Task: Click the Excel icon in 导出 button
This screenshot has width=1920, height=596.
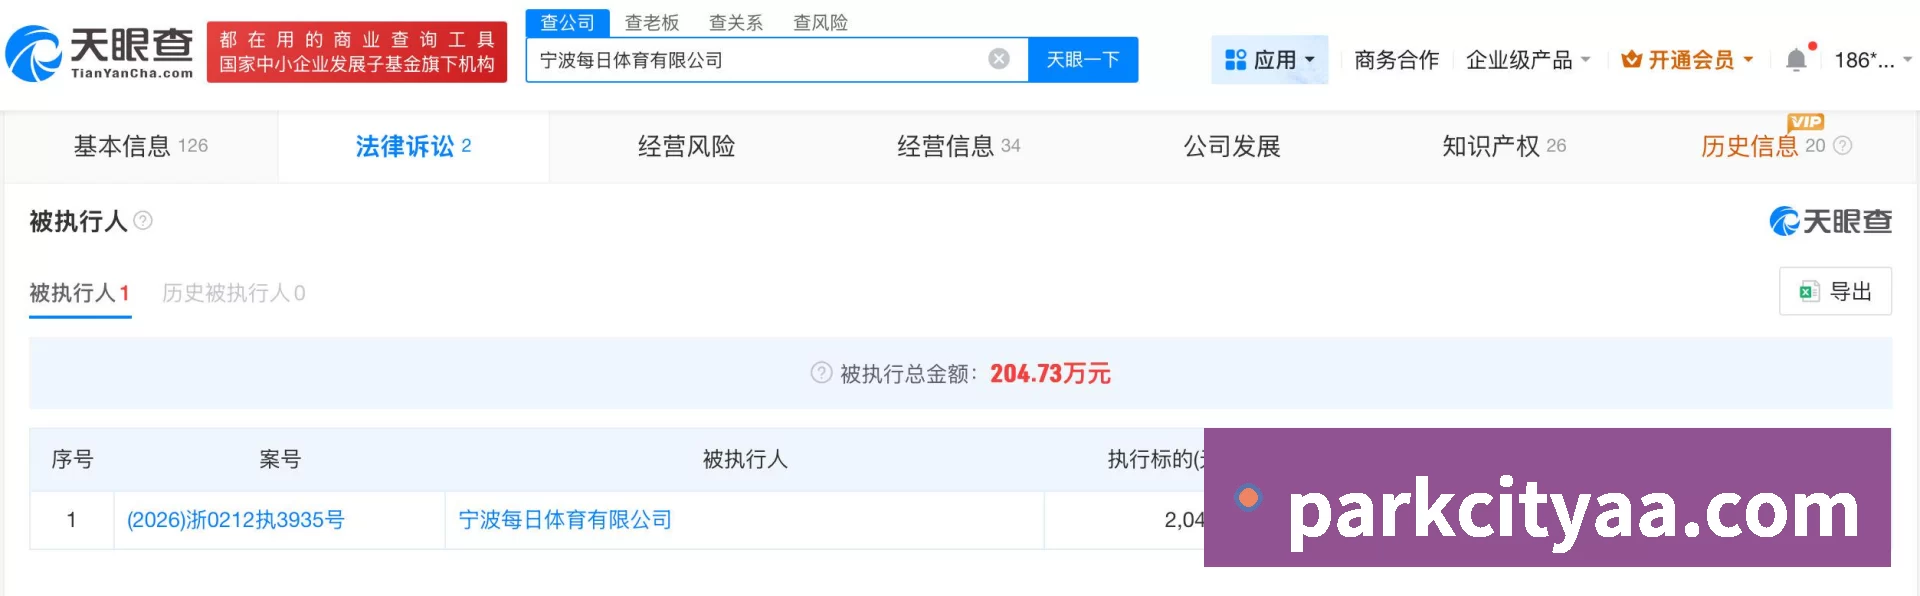Action: click(x=1809, y=291)
